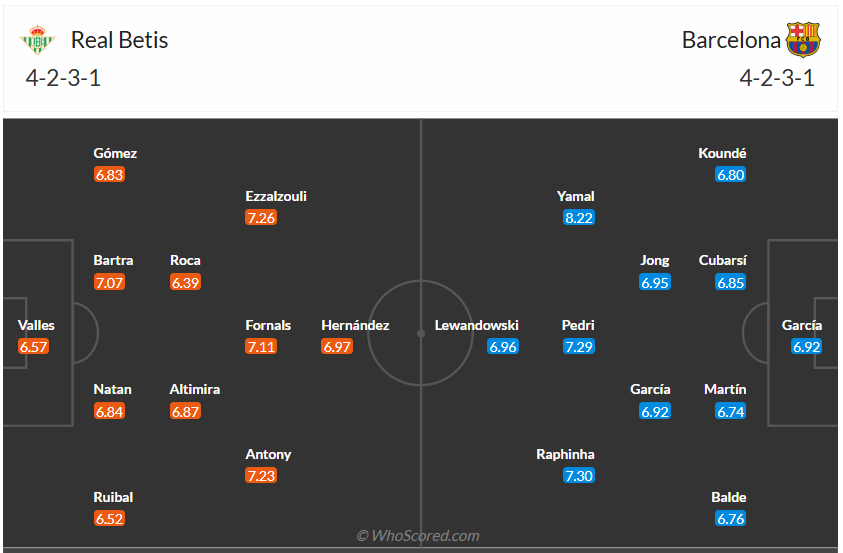This screenshot has width=843, height=553.
Task: Select player Lewandowski on the pitch
Action: point(477,325)
